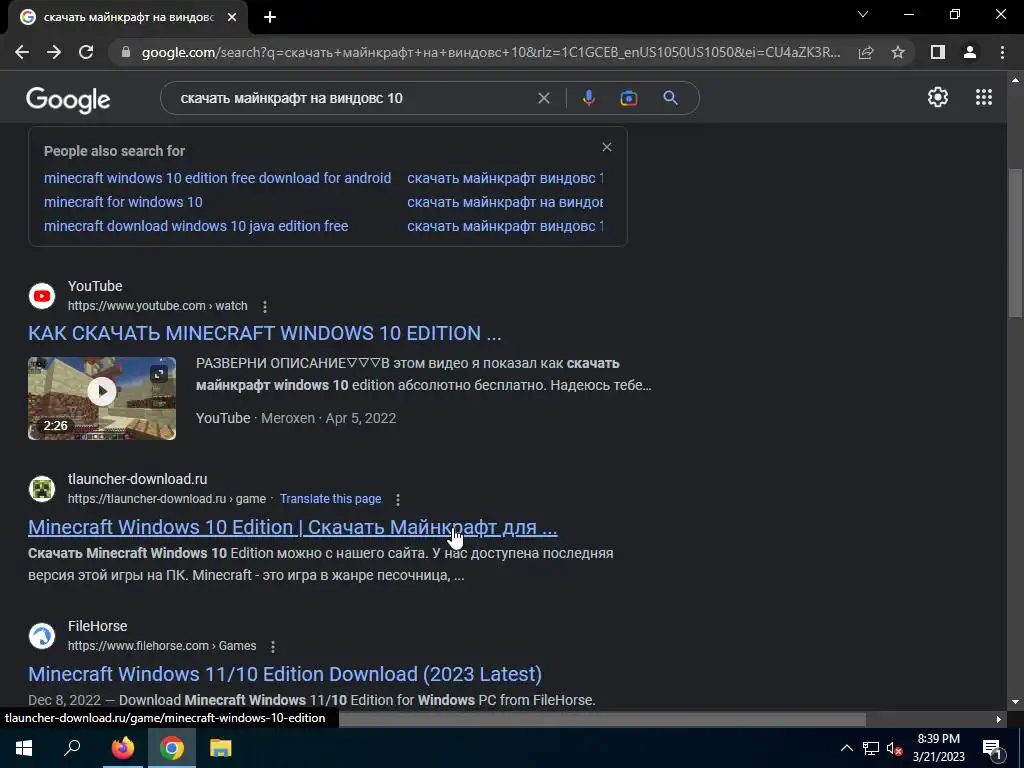The height and width of the screenshot is (768, 1024).
Task: Click in the Google search box
Action: tap(353, 98)
